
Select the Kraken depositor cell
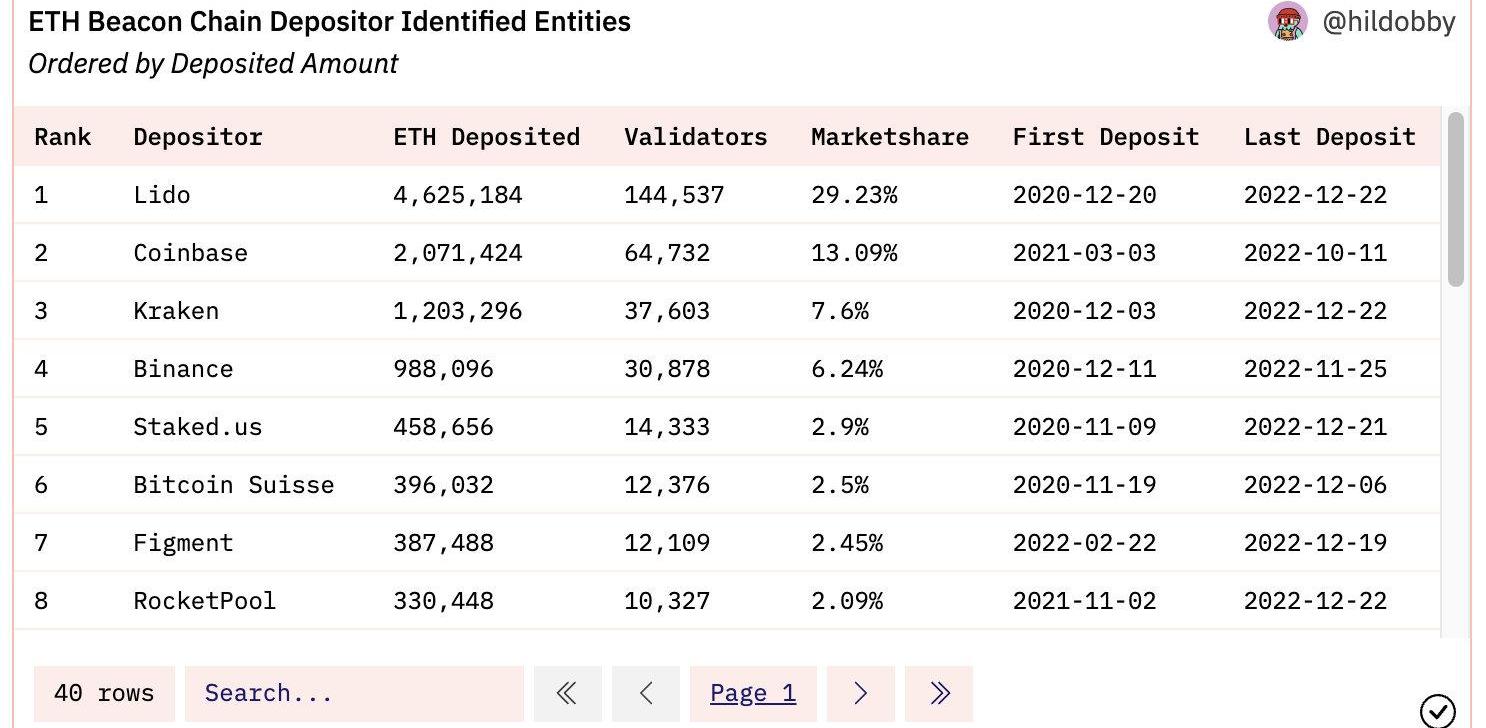click(x=176, y=311)
